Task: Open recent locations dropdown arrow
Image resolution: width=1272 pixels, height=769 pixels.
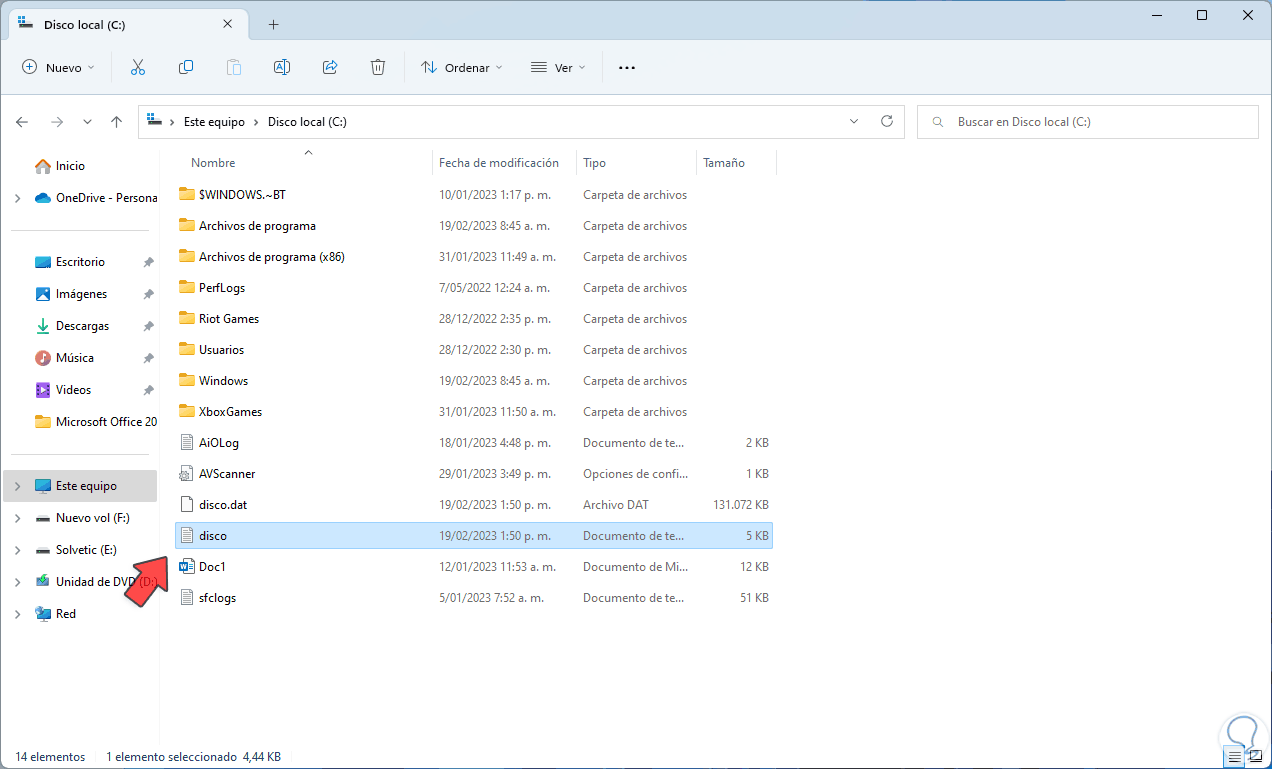Action: 87,122
